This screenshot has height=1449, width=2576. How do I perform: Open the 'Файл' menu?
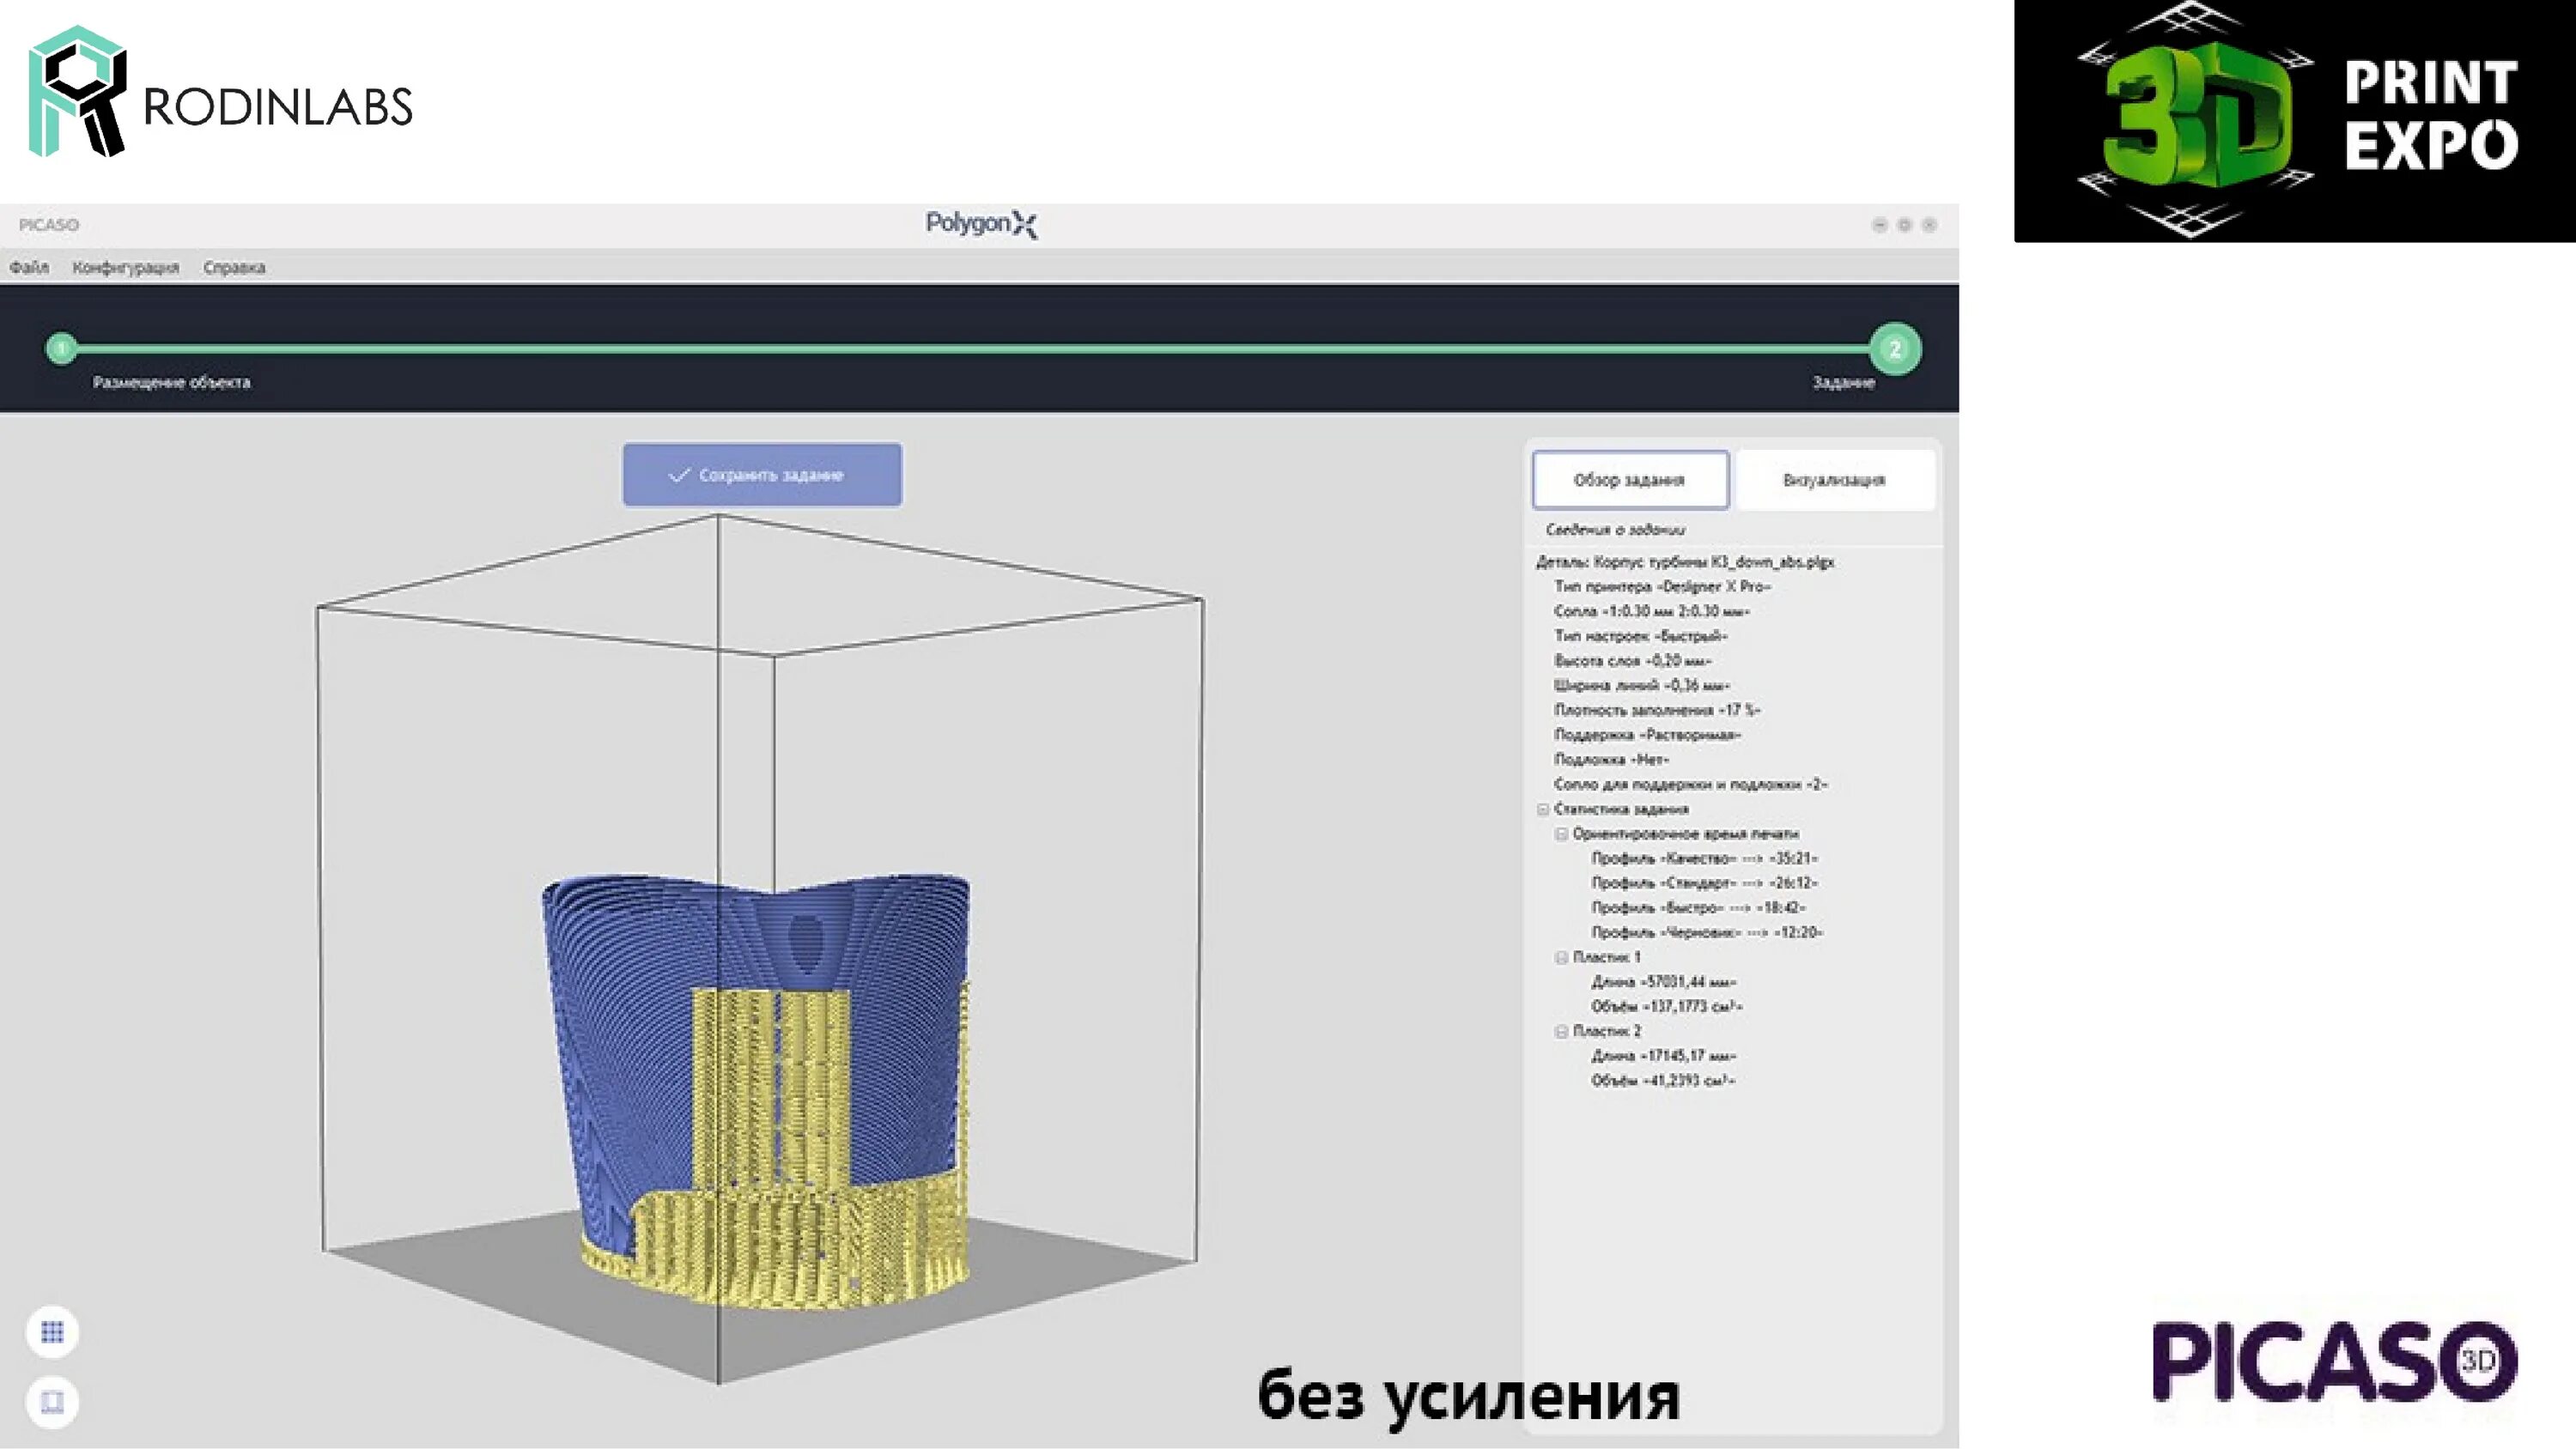[x=29, y=267]
